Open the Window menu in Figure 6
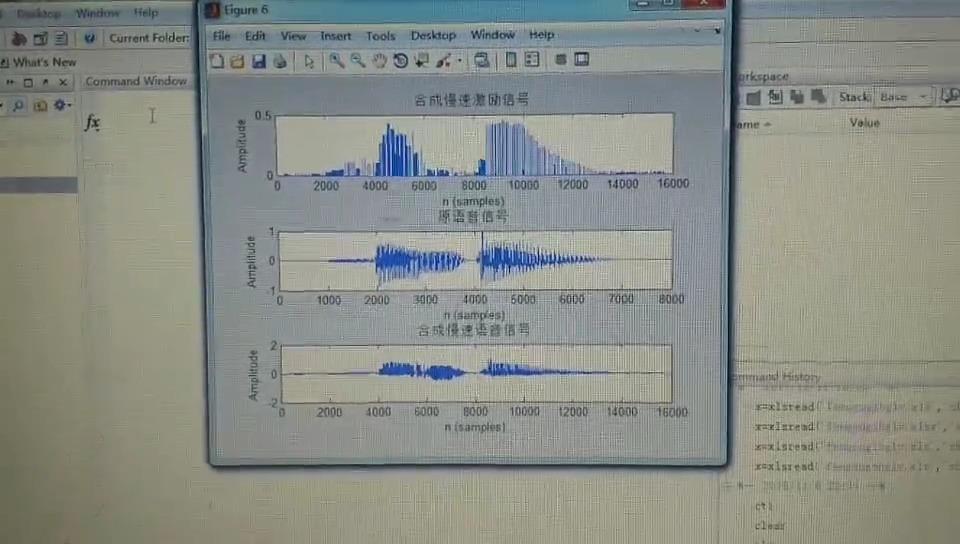Screen dimensions: 960x544 click(x=492, y=35)
